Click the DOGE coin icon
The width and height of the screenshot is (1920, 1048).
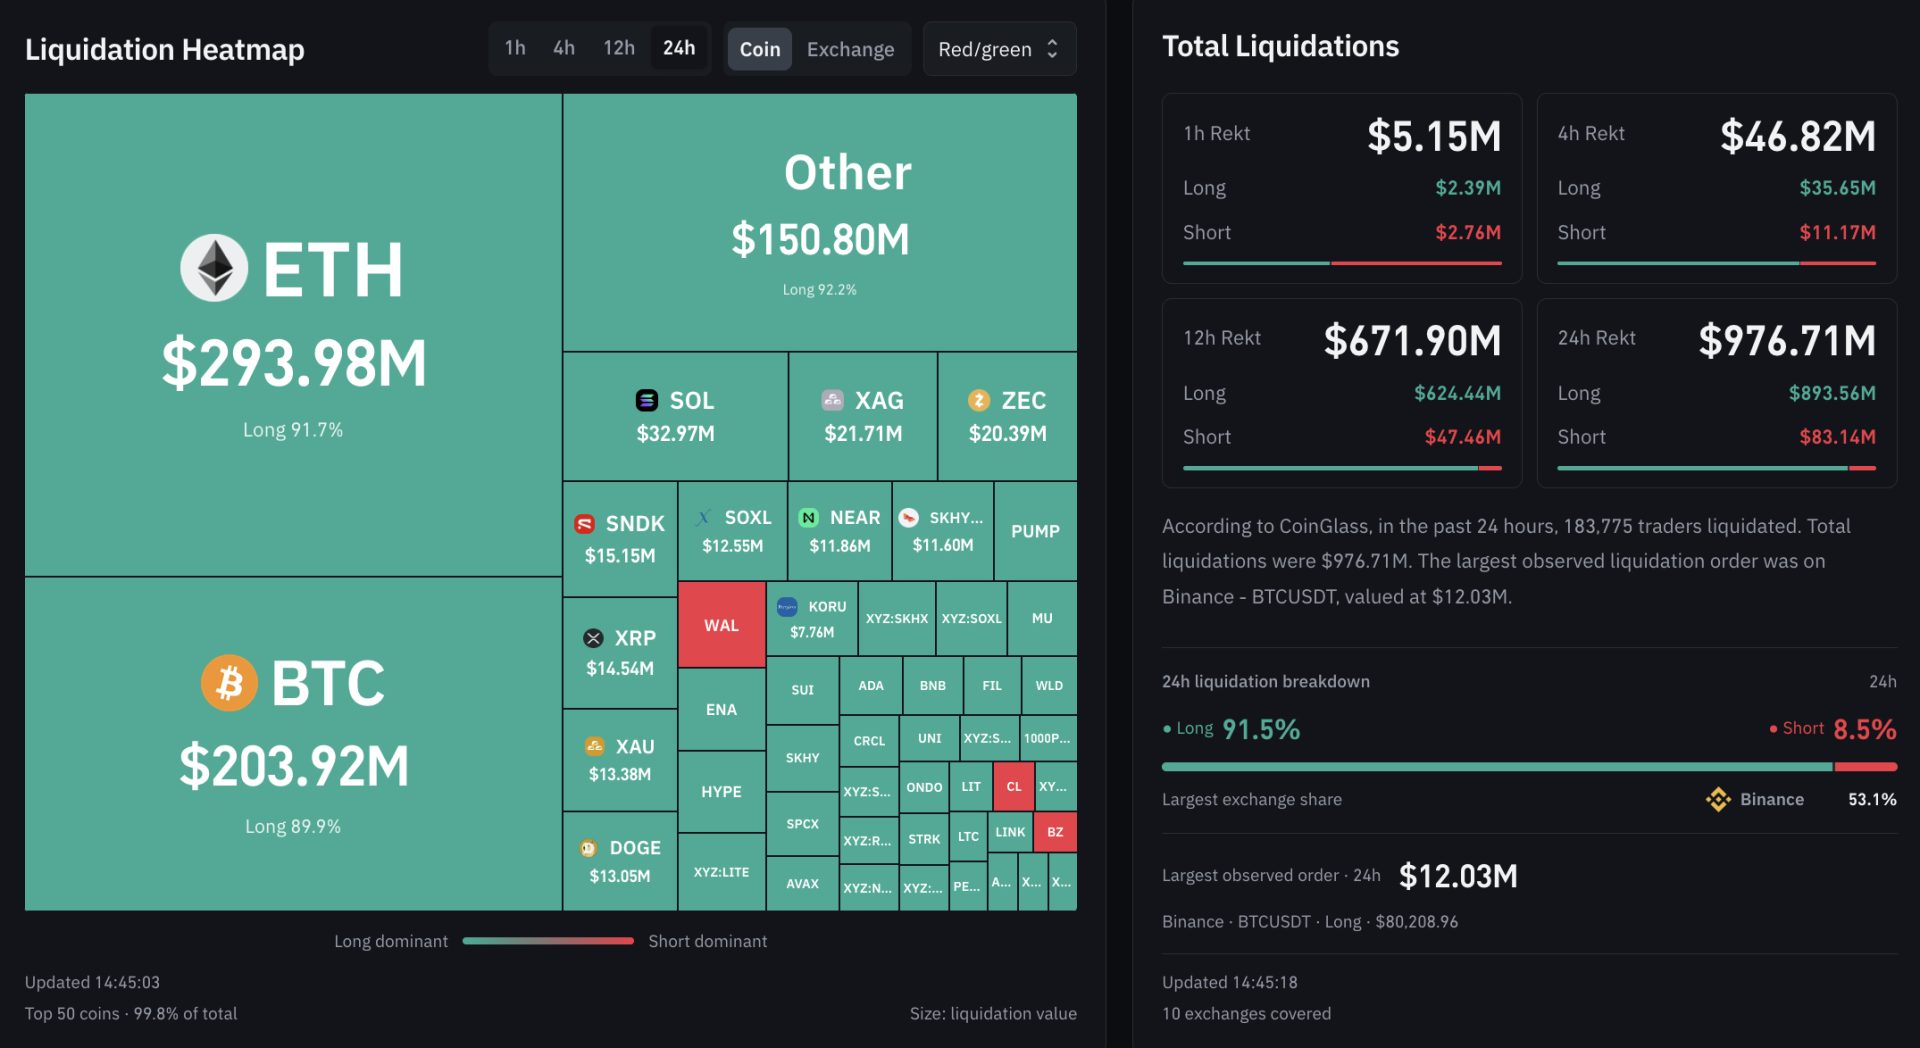pyautogui.click(x=588, y=848)
